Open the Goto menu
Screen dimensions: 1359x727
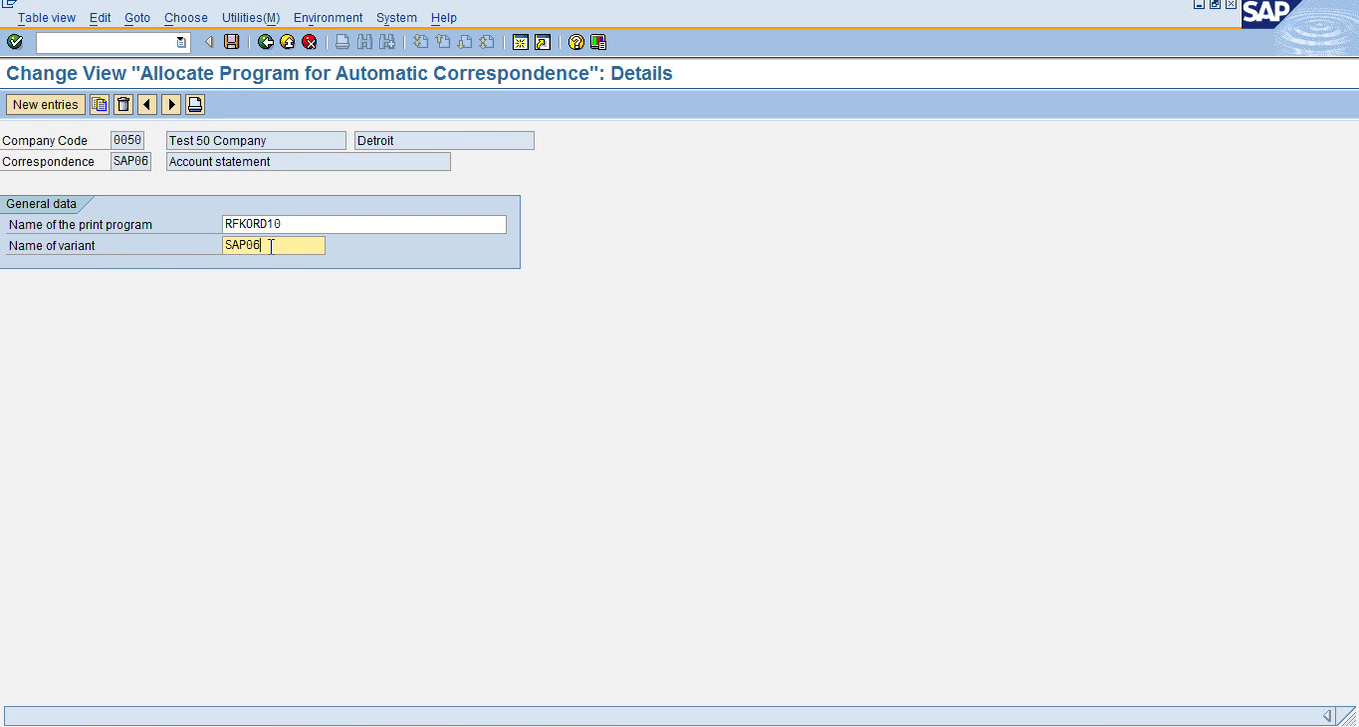pyautogui.click(x=137, y=18)
